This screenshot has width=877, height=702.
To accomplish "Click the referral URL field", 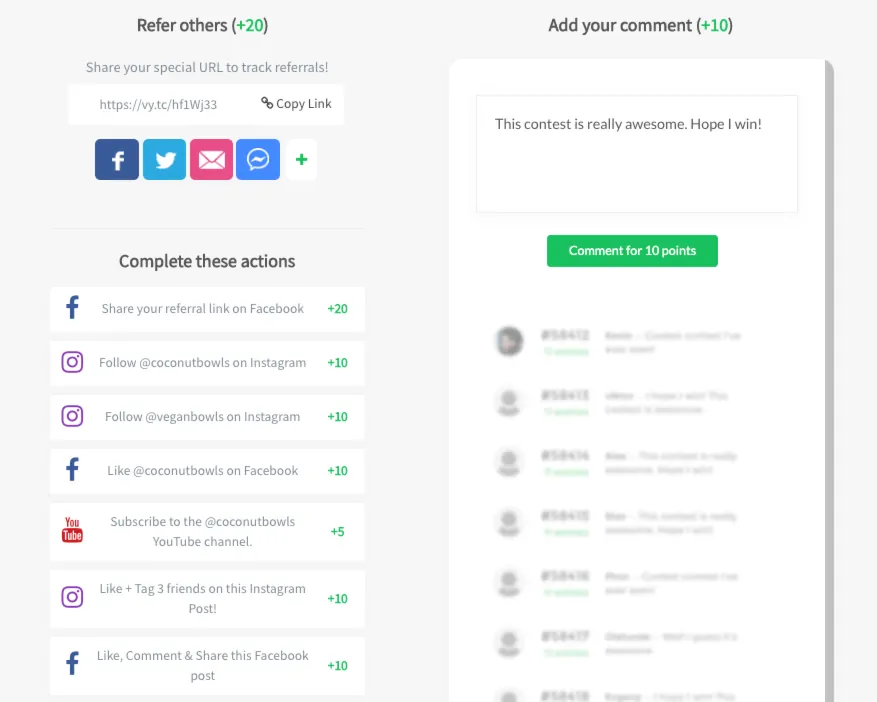I will click(158, 105).
